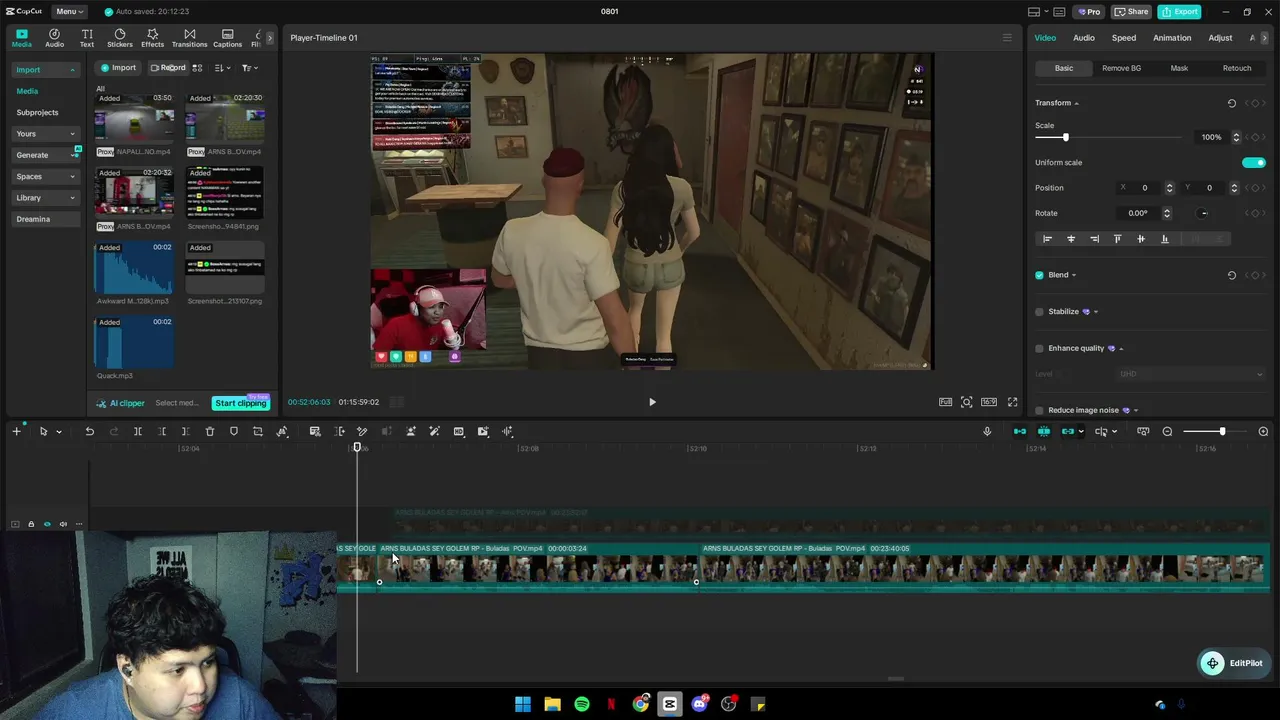
Task: Open the media filter dropdown
Action: 249,68
